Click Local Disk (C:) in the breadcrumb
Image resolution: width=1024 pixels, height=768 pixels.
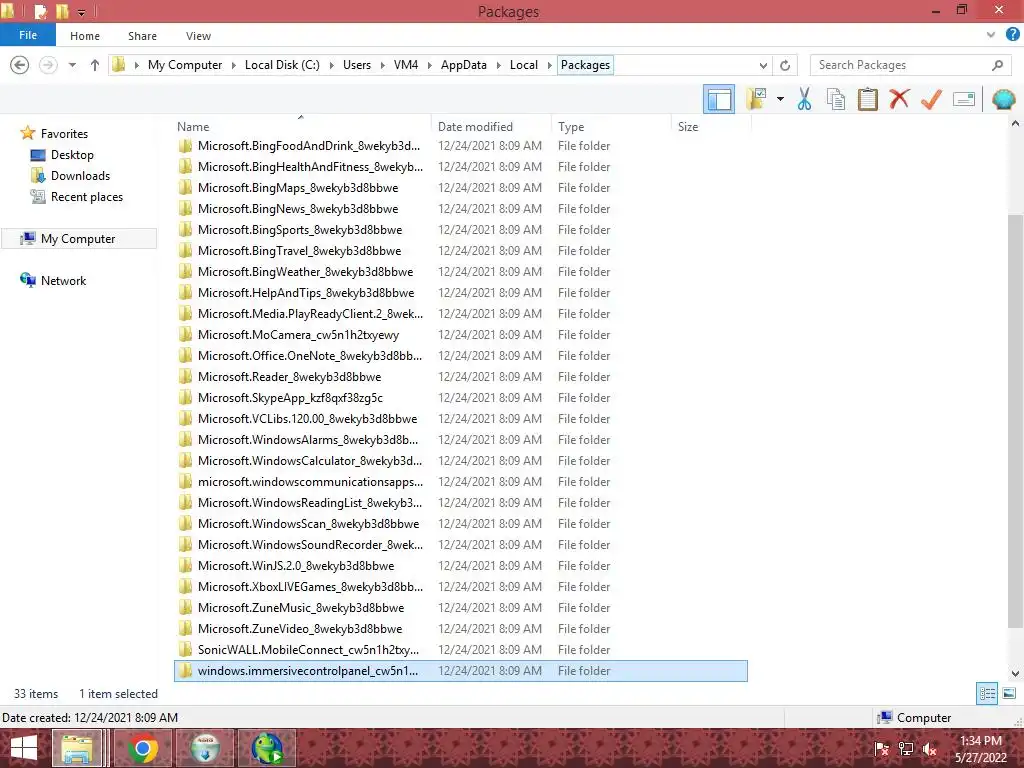tap(282, 65)
